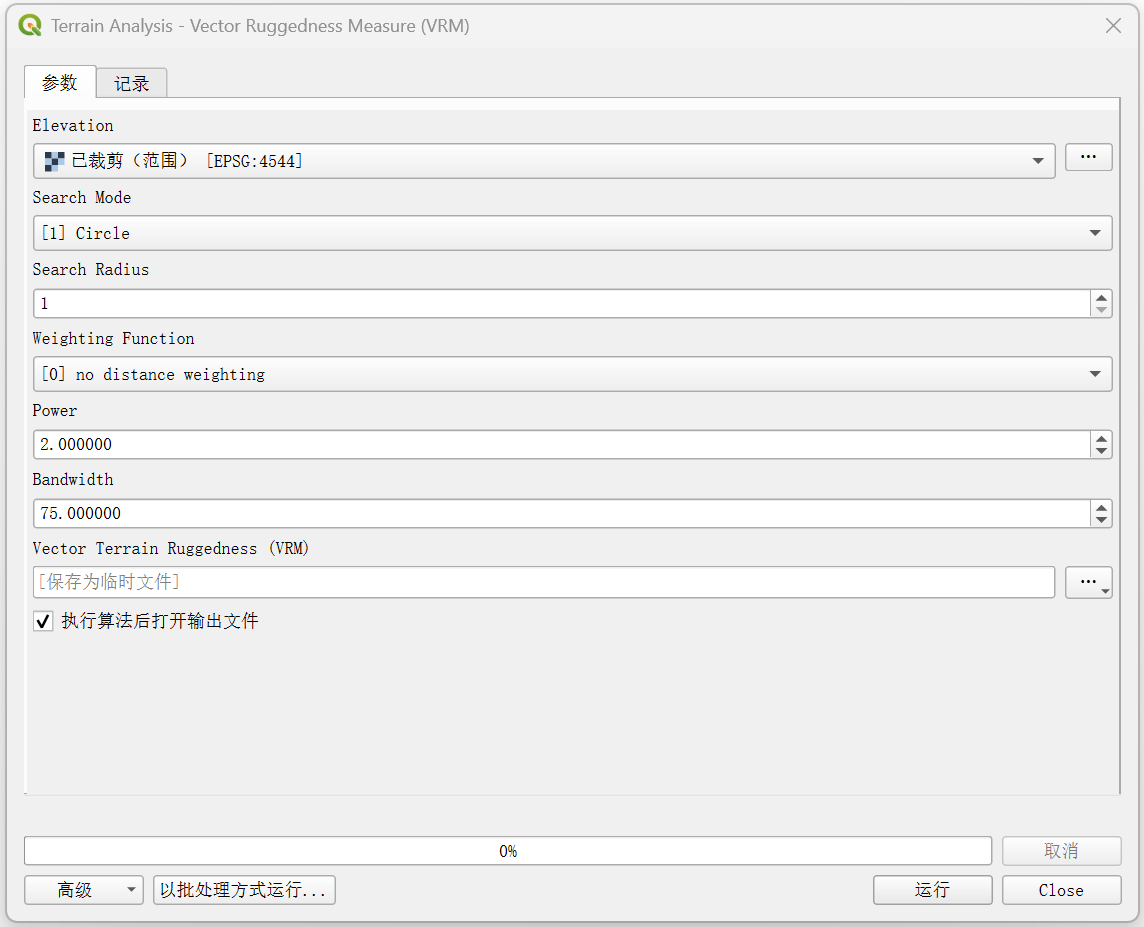Switch to the 记录 log tab
The width and height of the screenshot is (1144, 927).
tap(131, 84)
